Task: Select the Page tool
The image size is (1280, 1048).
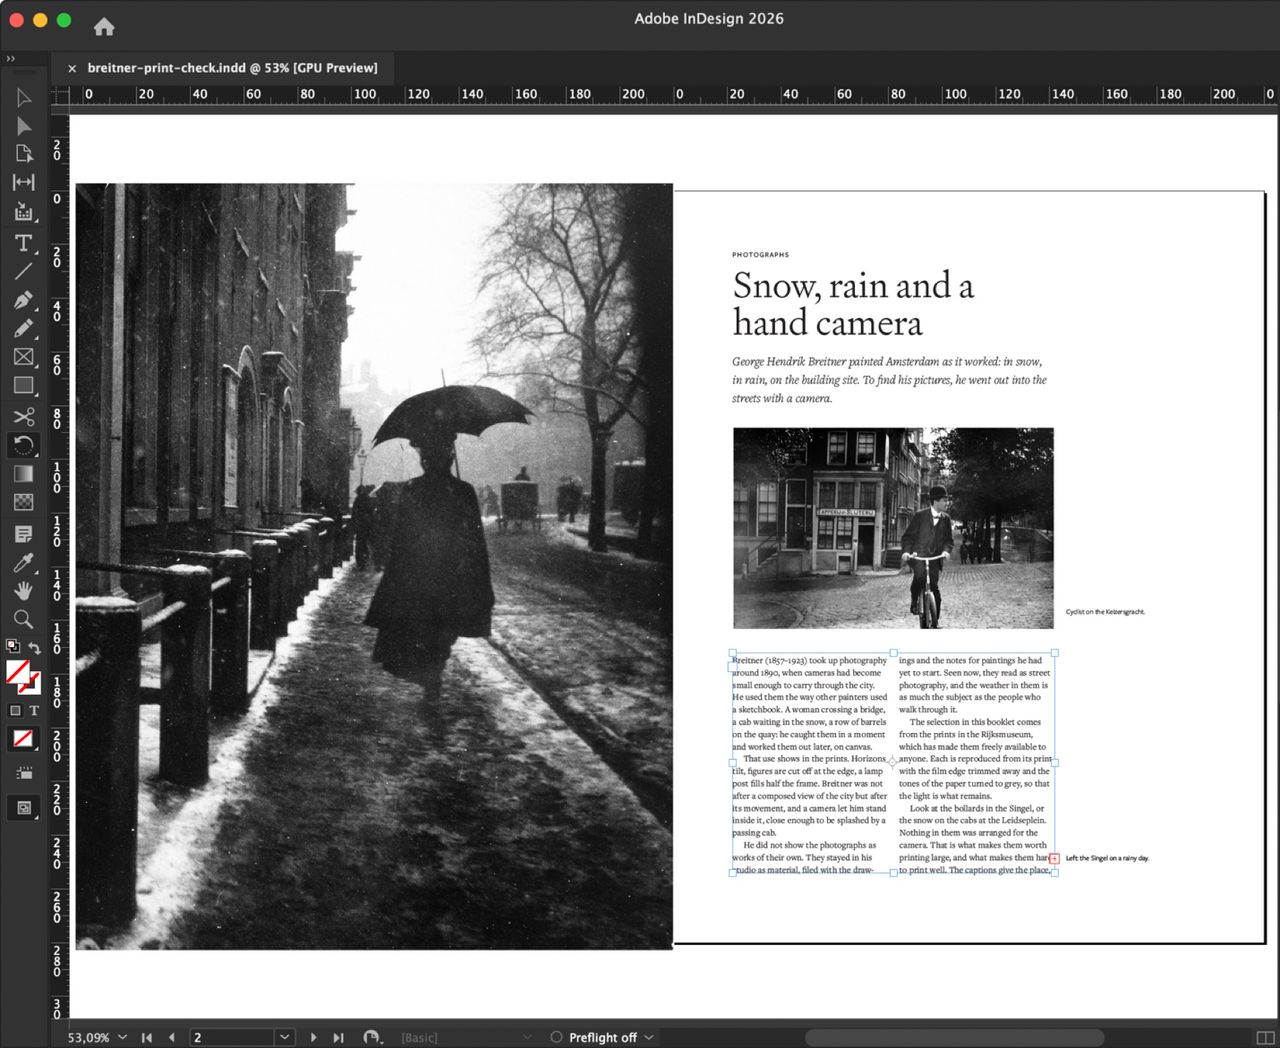Action: coord(24,154)
